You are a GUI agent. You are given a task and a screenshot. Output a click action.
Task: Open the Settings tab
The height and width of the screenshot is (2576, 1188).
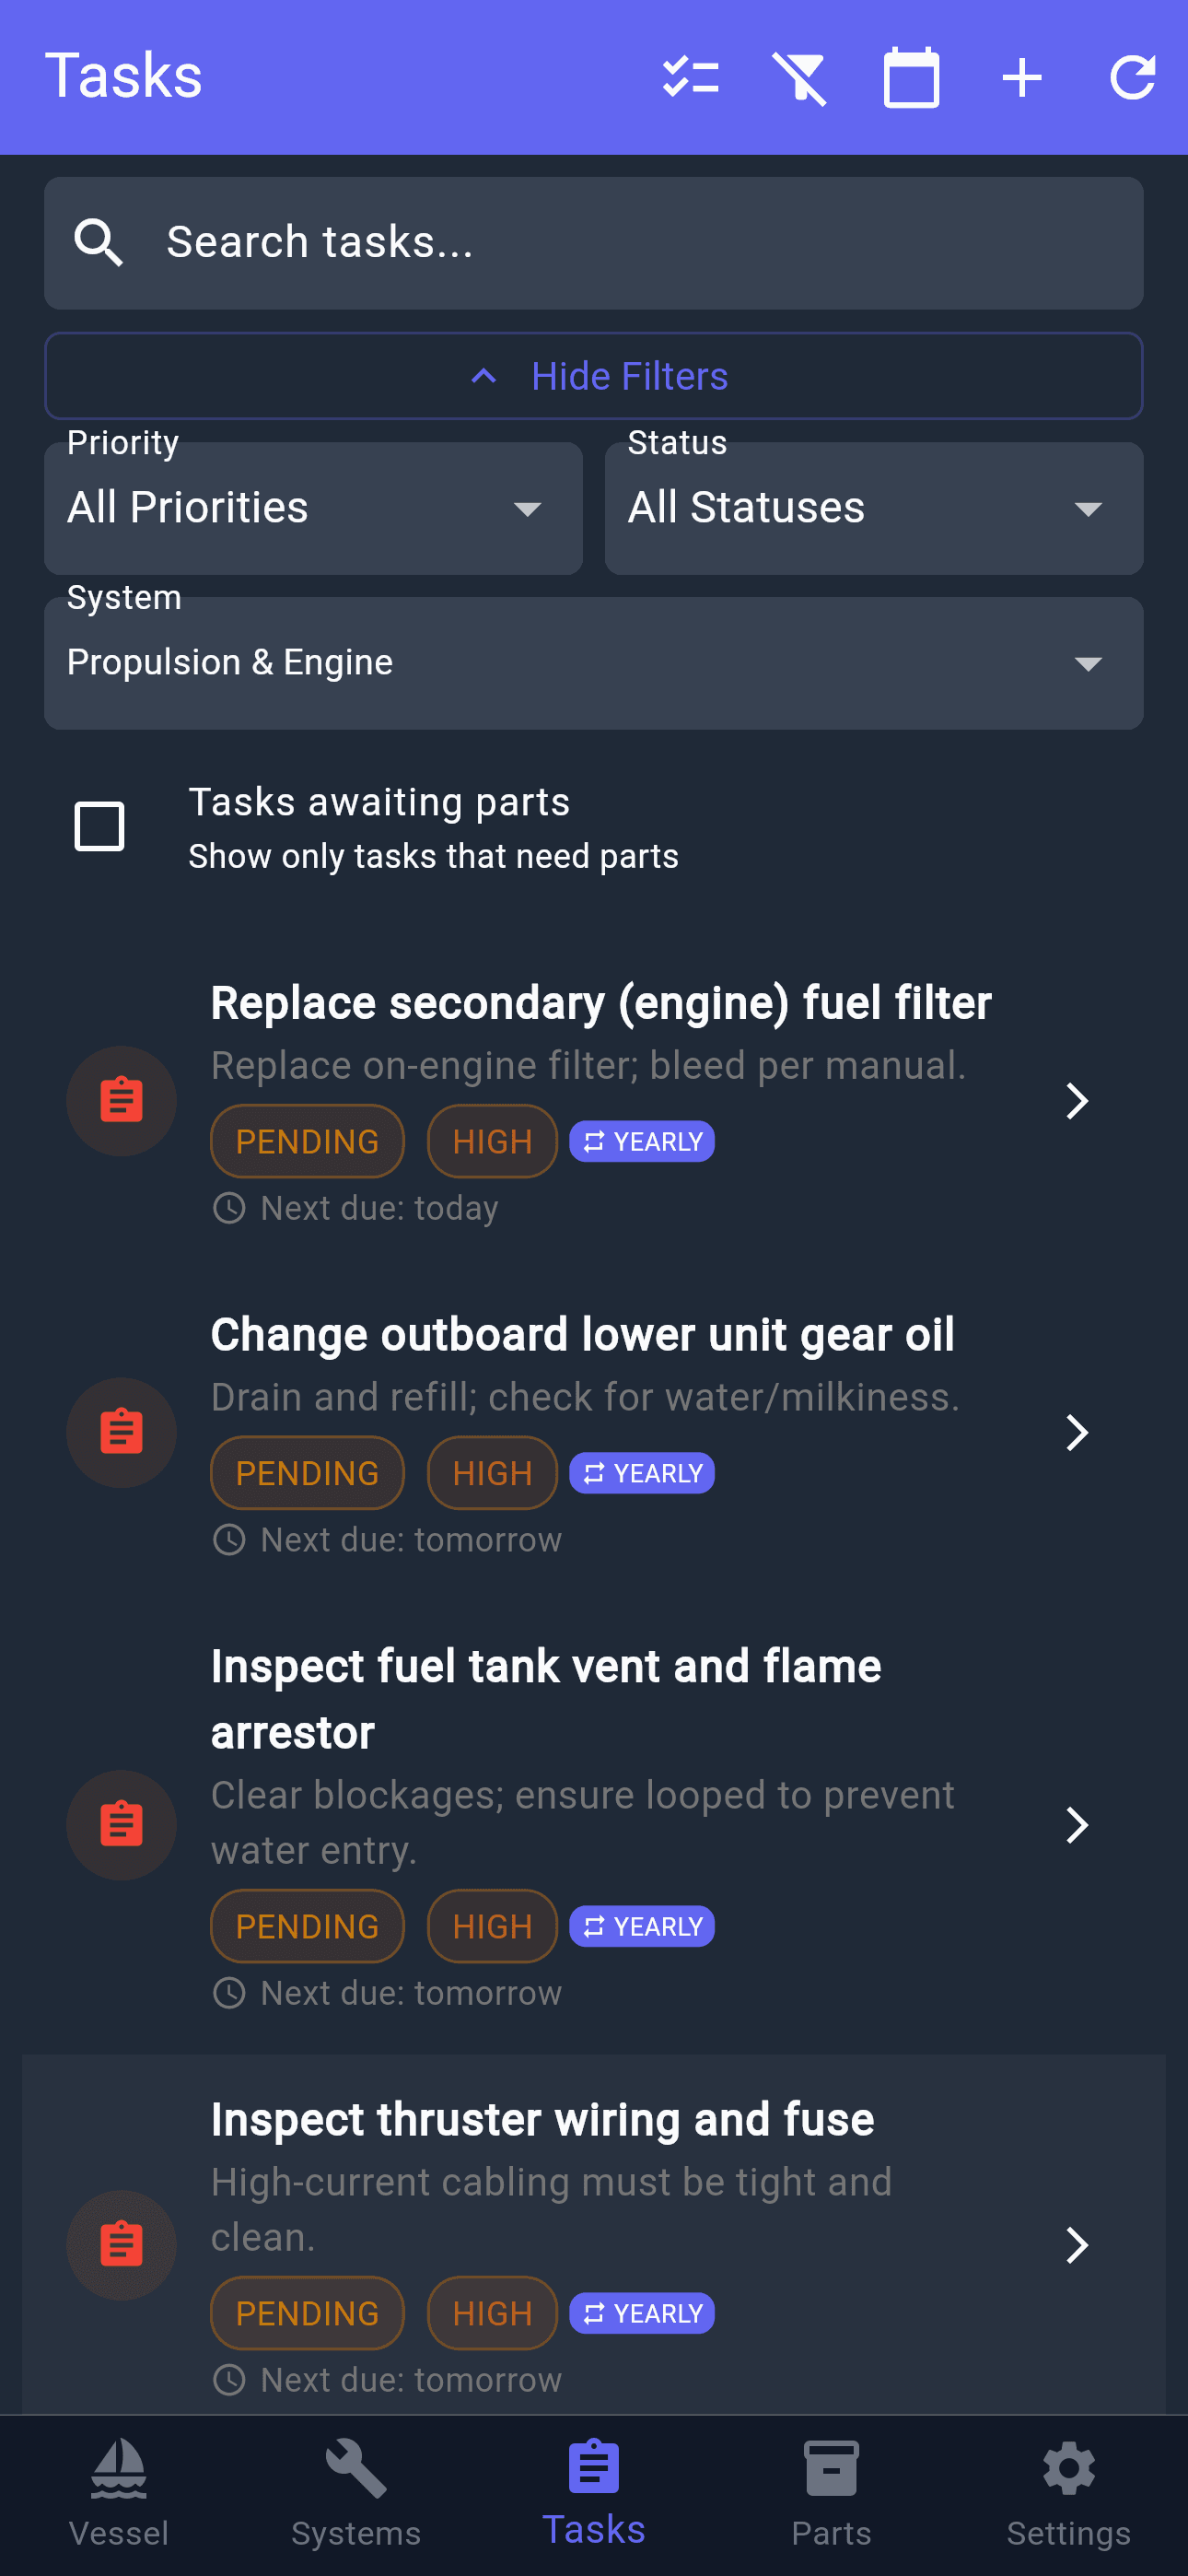[x=1068, y=2492]
